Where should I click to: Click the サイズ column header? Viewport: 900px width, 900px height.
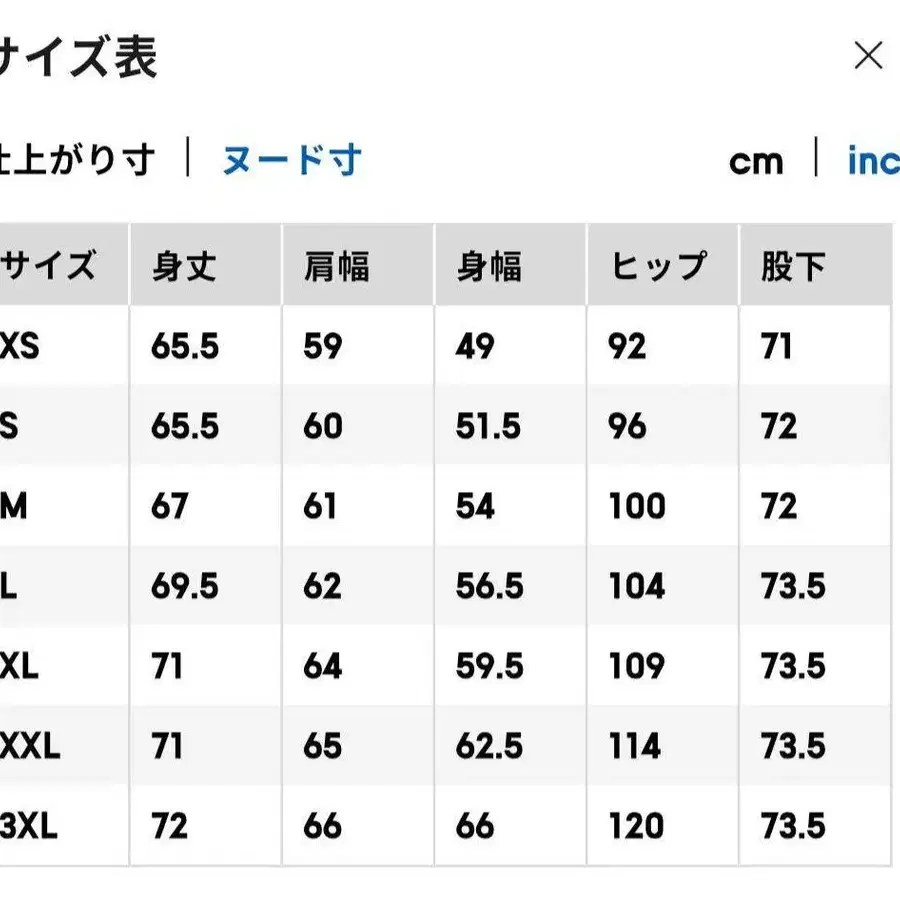tap(48, 267)
